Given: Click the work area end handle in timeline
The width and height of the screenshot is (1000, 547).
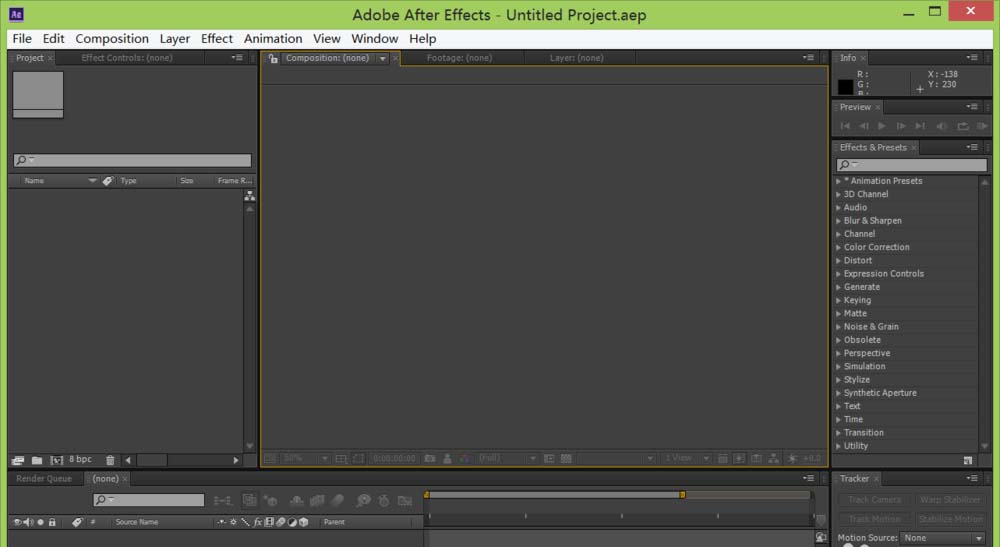Looking at the screenshot, I should pyautogui.click(x=682, y=495).
